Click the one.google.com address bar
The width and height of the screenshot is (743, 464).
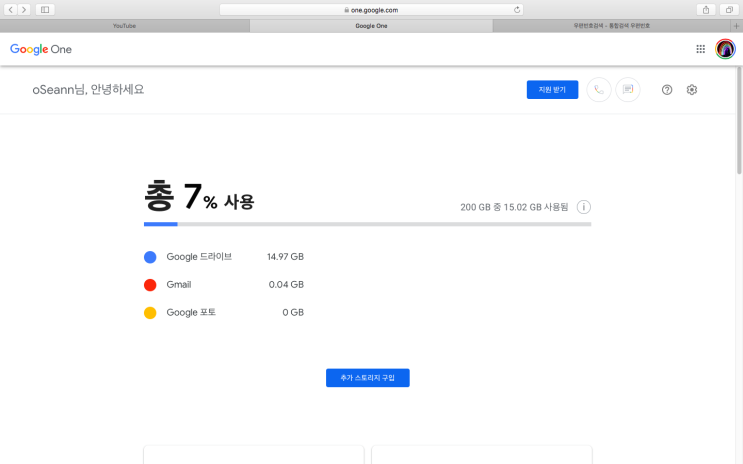371,9
